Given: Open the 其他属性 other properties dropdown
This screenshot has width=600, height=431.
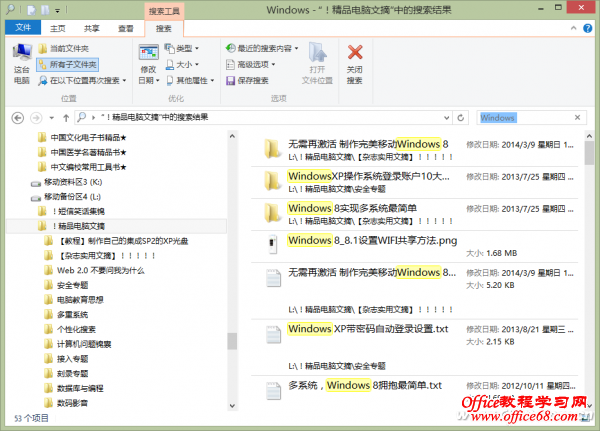Looking at the screenshot, I should point(191,80).
